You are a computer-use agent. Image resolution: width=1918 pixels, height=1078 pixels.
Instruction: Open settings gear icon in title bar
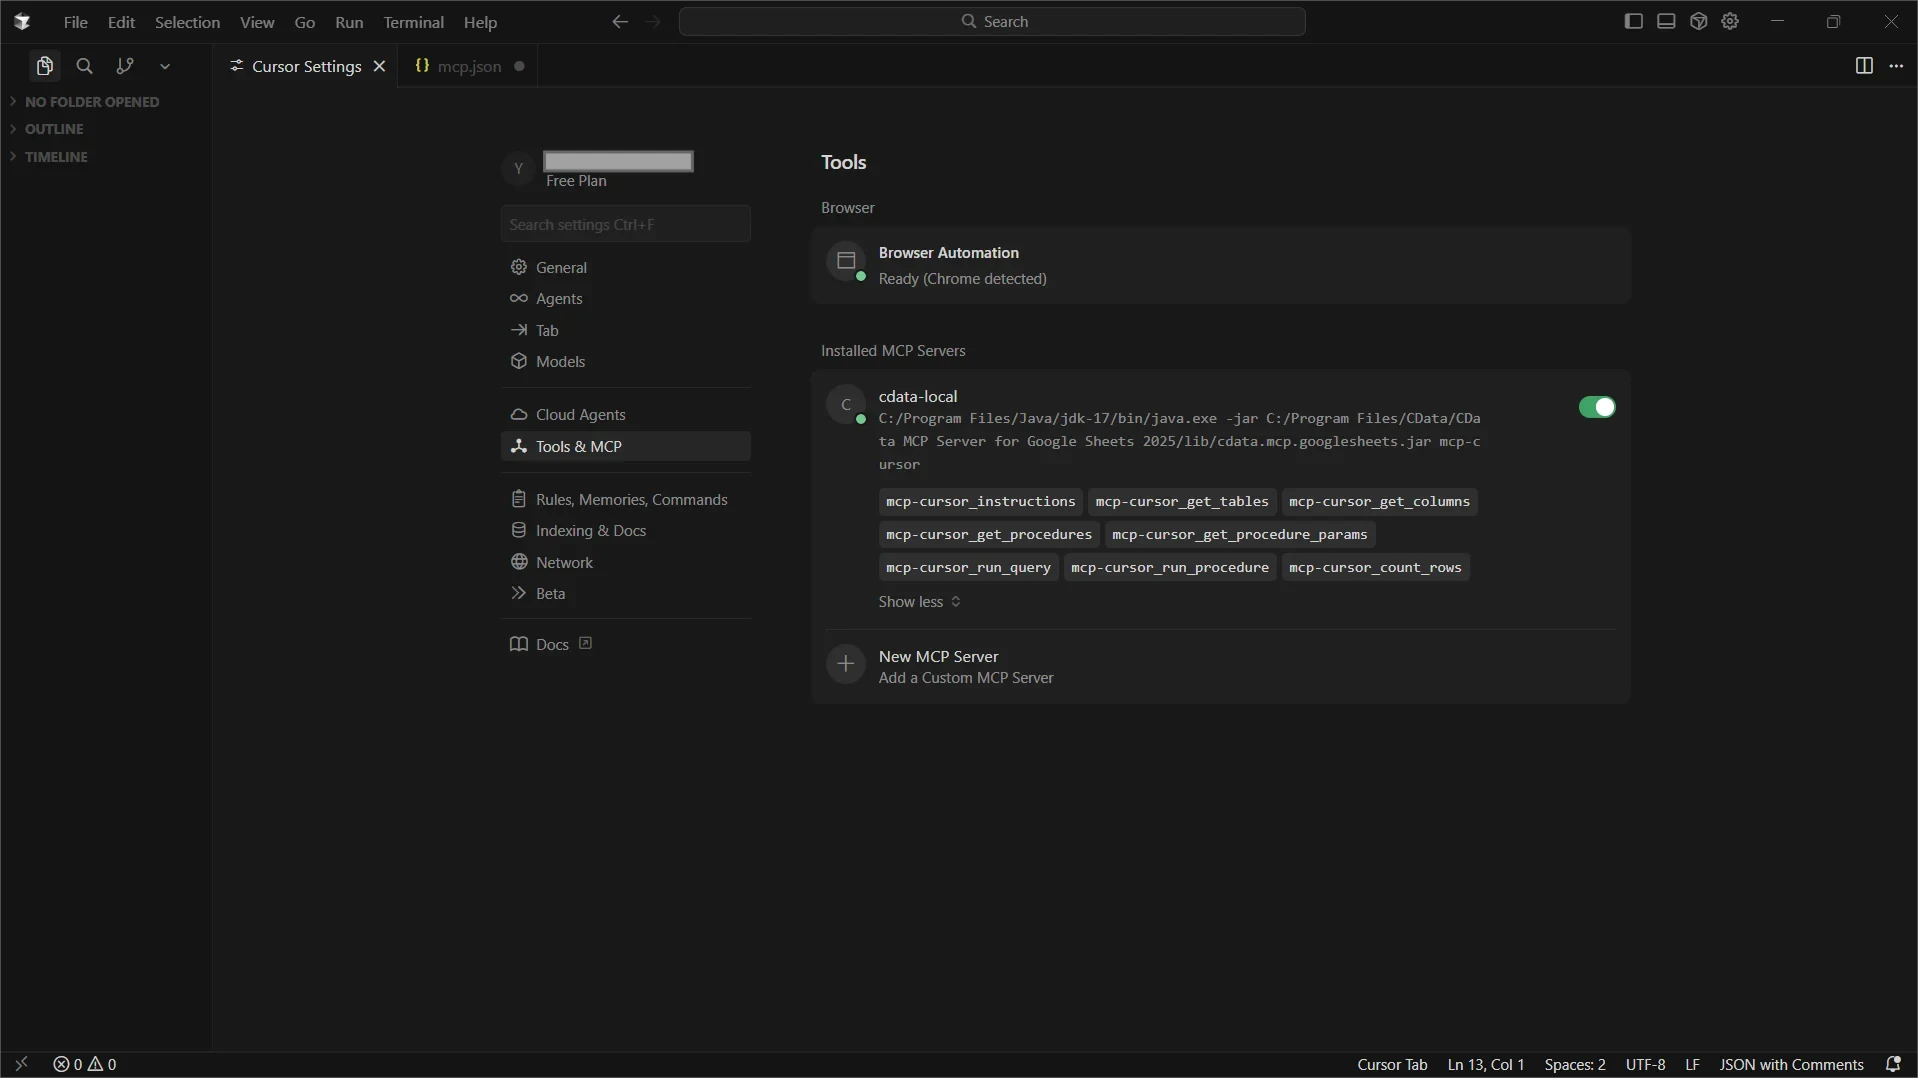[1731, 21]
